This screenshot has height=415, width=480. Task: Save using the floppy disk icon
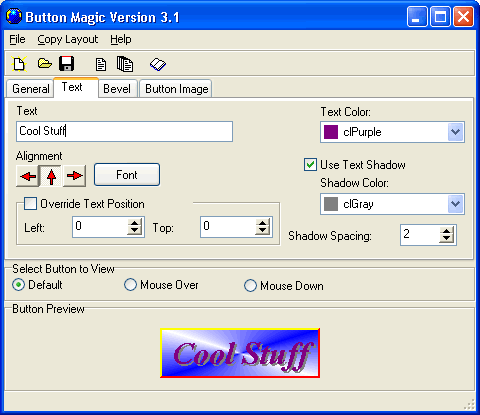[67, 63]
